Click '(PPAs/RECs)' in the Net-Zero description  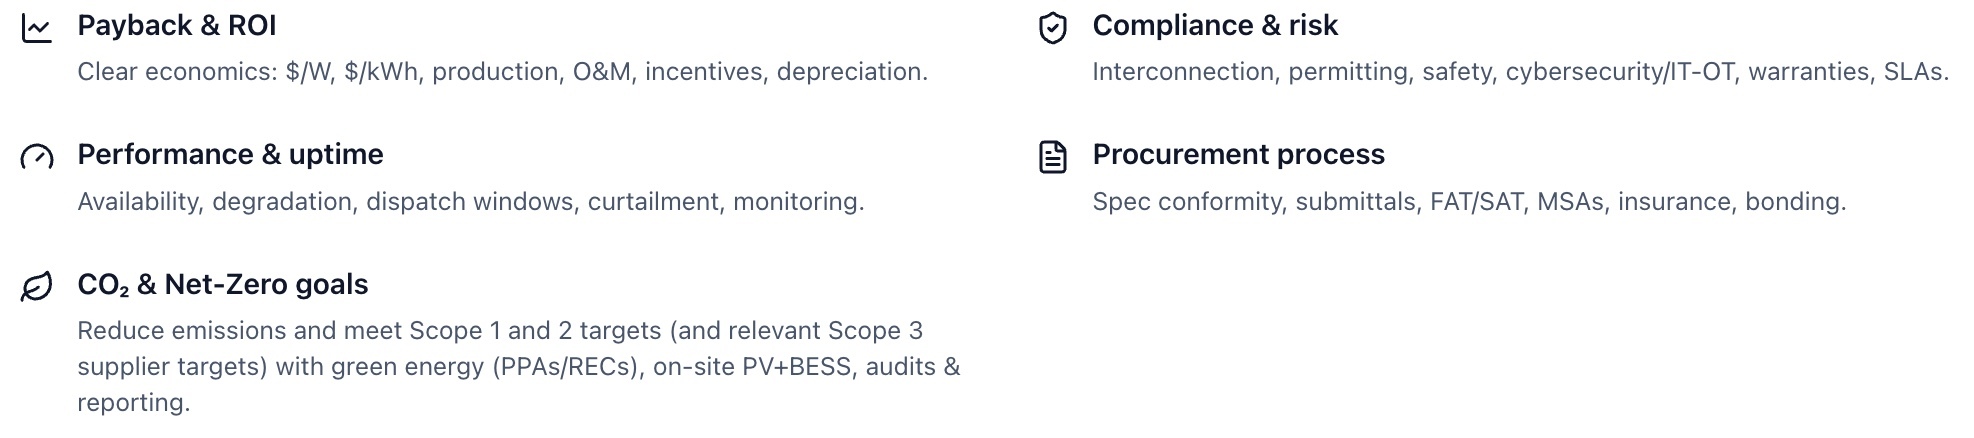pyautogui.click(x=565, y=367)
